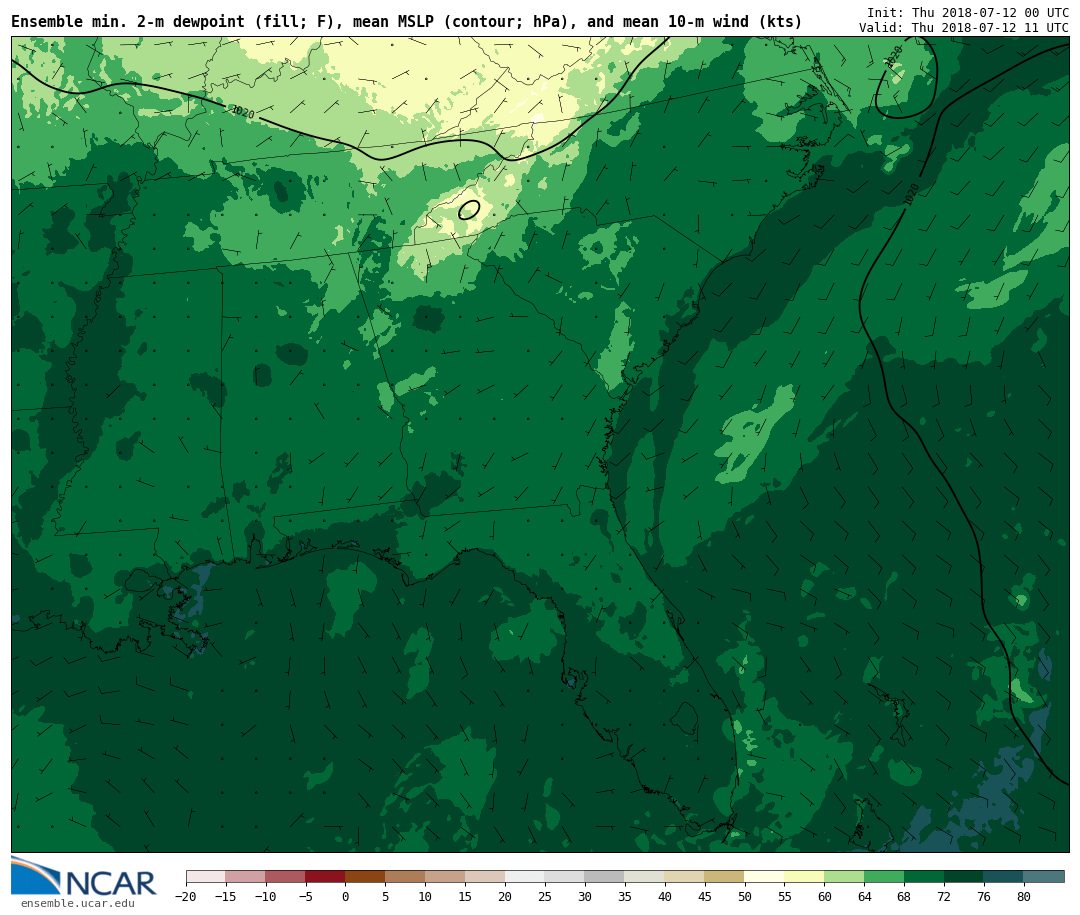Open the ensemble.ucar.edu link text
Image resolution: width=1080 pixels, height=915 pixels.
point(77,904)
